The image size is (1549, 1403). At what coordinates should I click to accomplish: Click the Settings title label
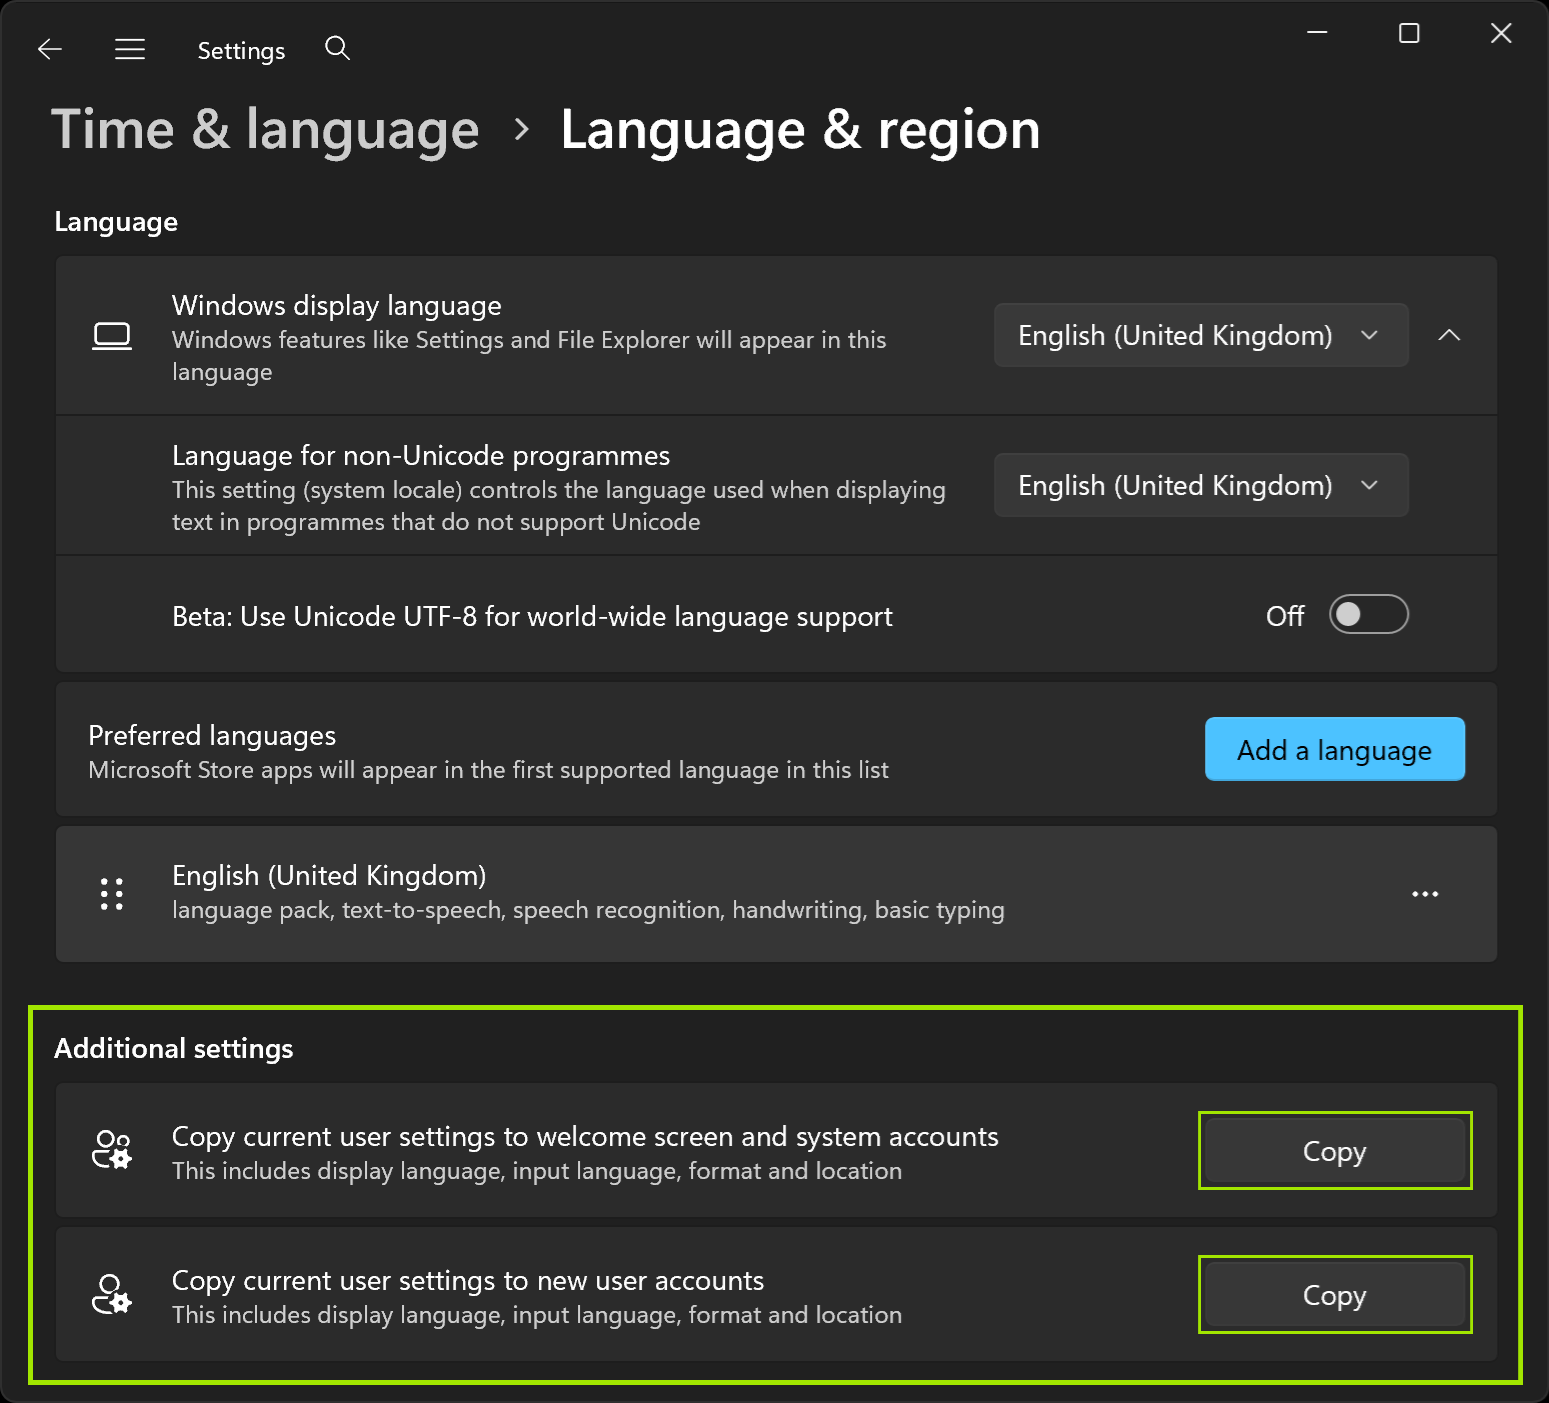pyautogui.click(x=240, y=49)
